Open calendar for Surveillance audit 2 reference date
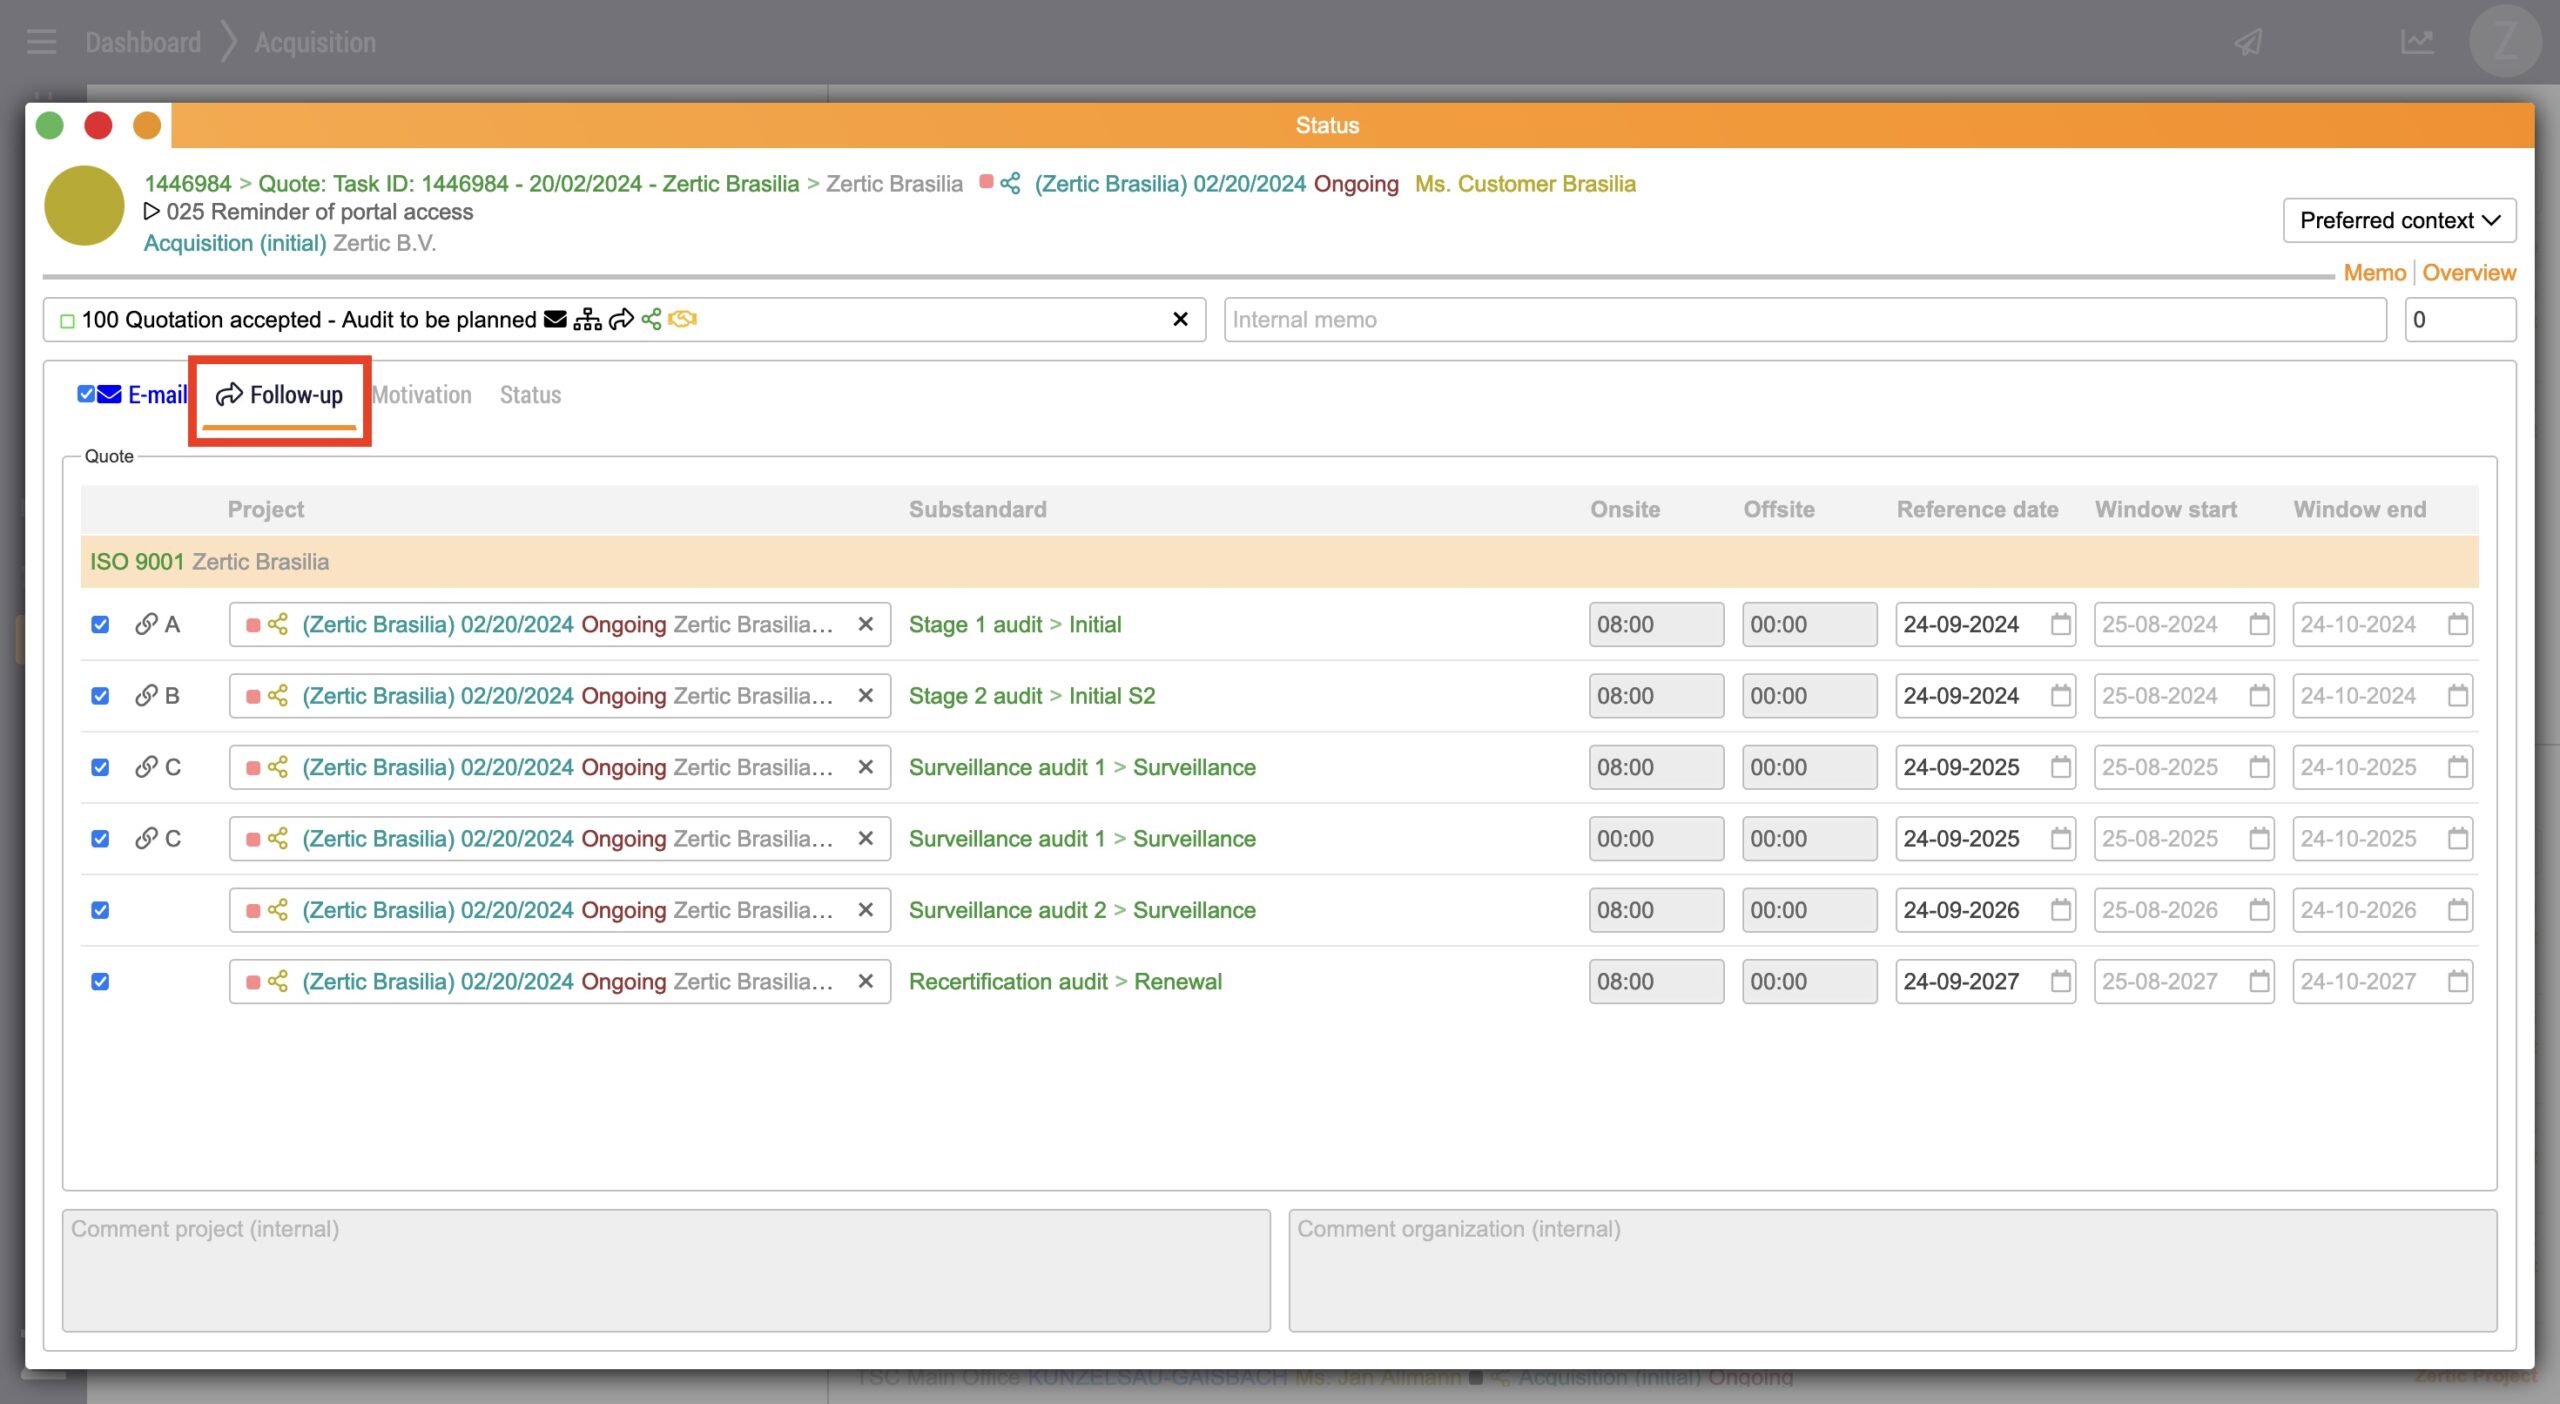 coord(2060,910)
